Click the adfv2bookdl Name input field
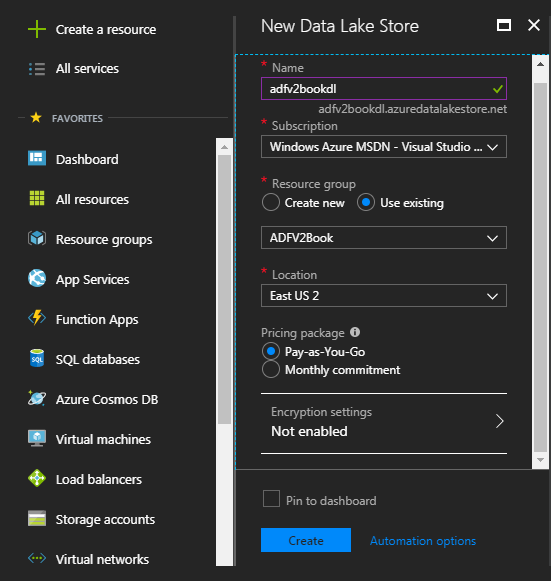 click(x=384, y=89)
